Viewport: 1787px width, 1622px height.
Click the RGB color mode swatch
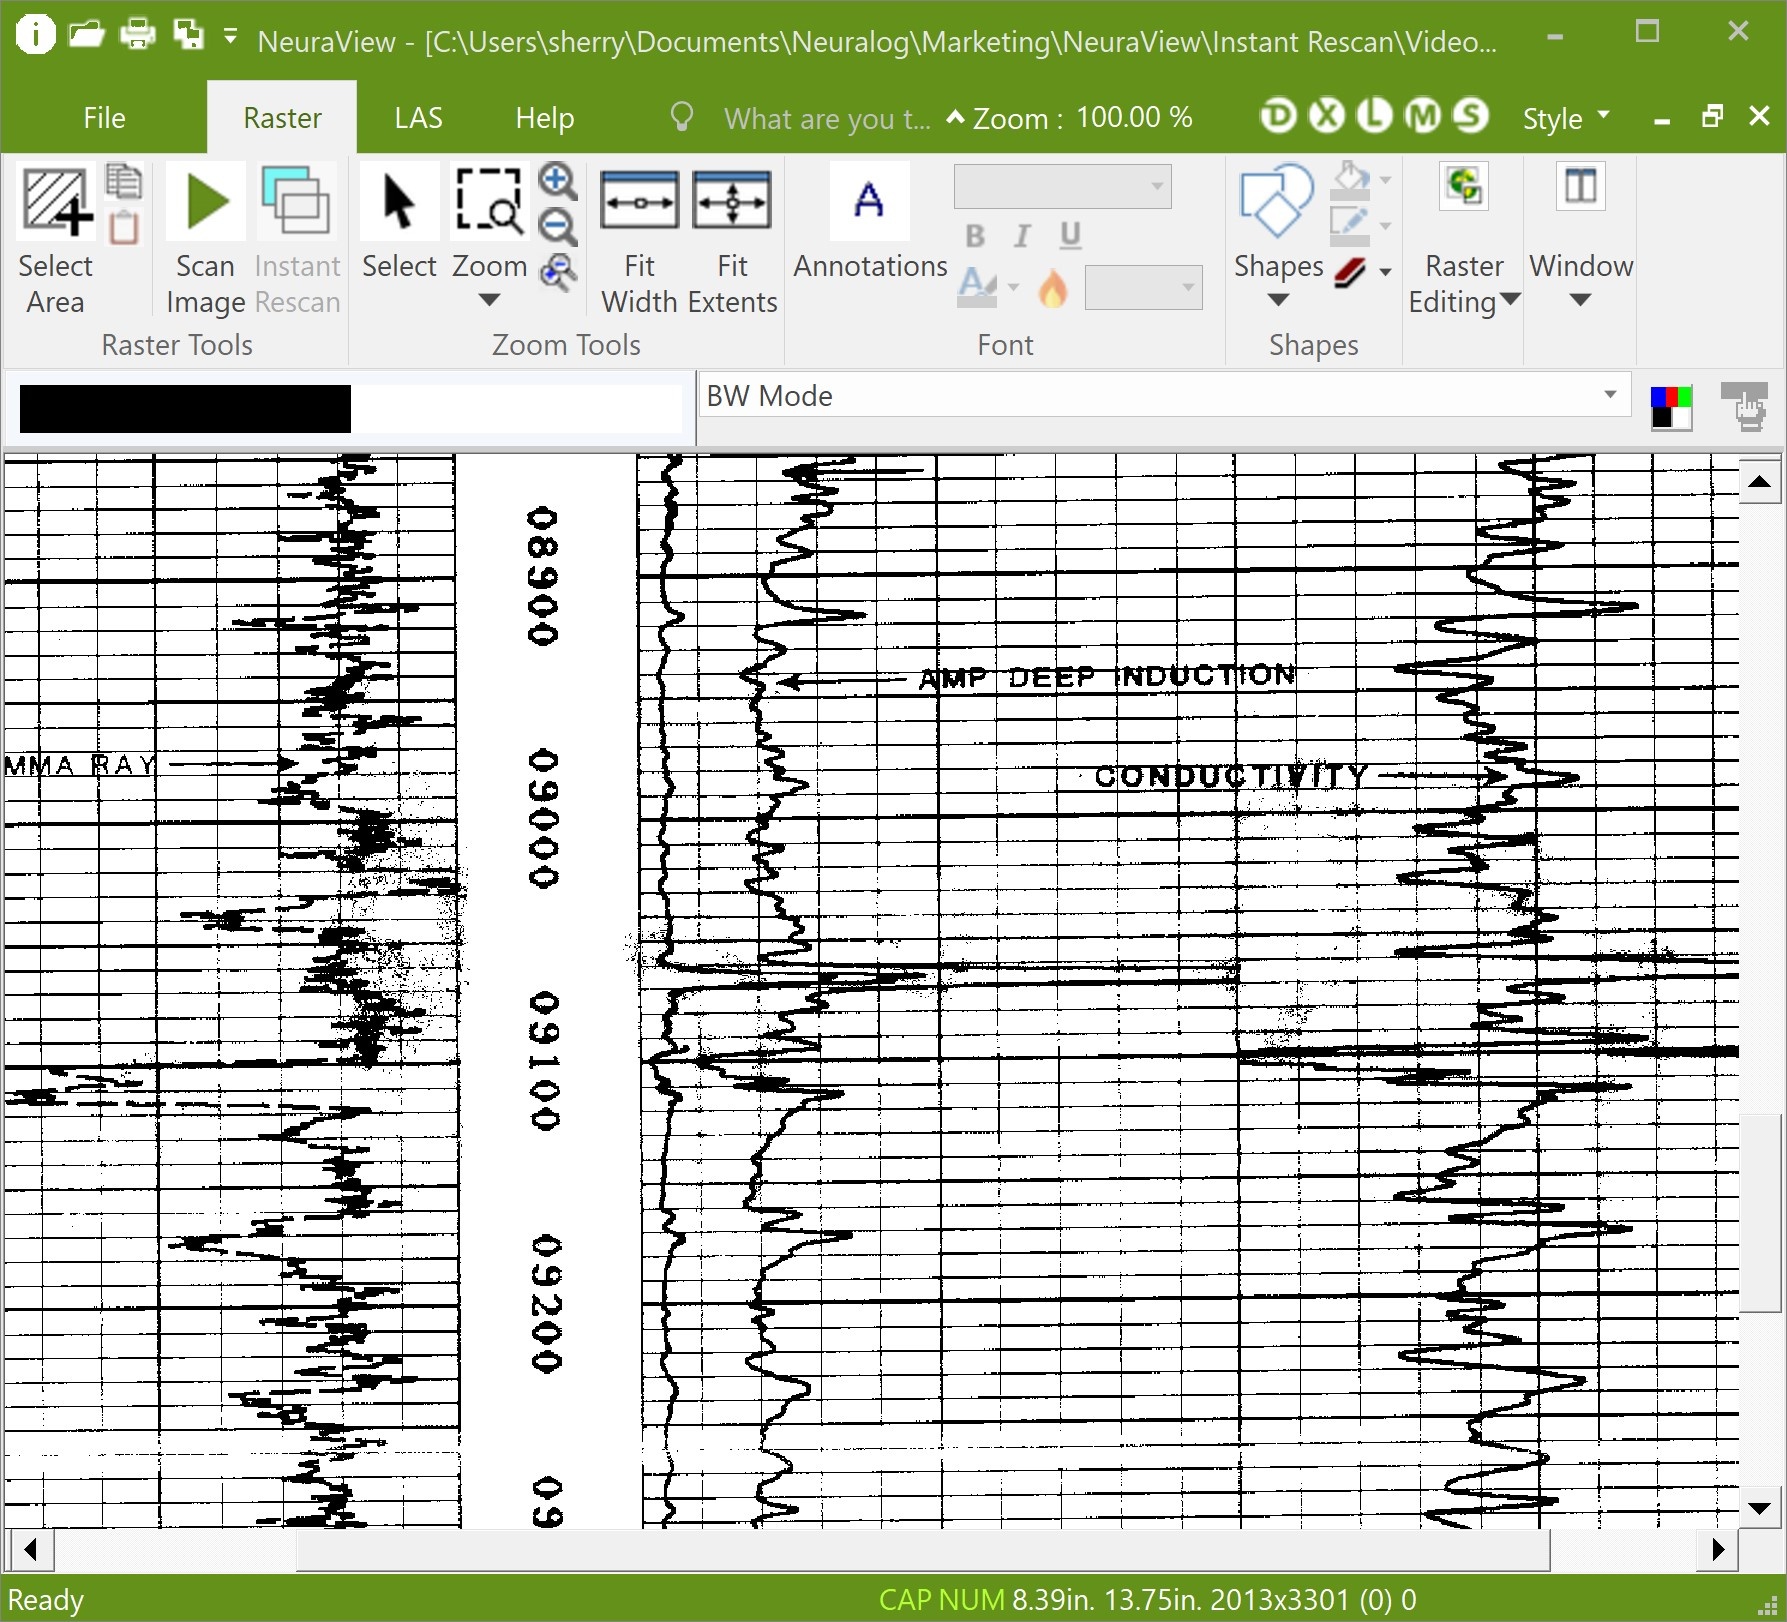tap(1671, 408)
